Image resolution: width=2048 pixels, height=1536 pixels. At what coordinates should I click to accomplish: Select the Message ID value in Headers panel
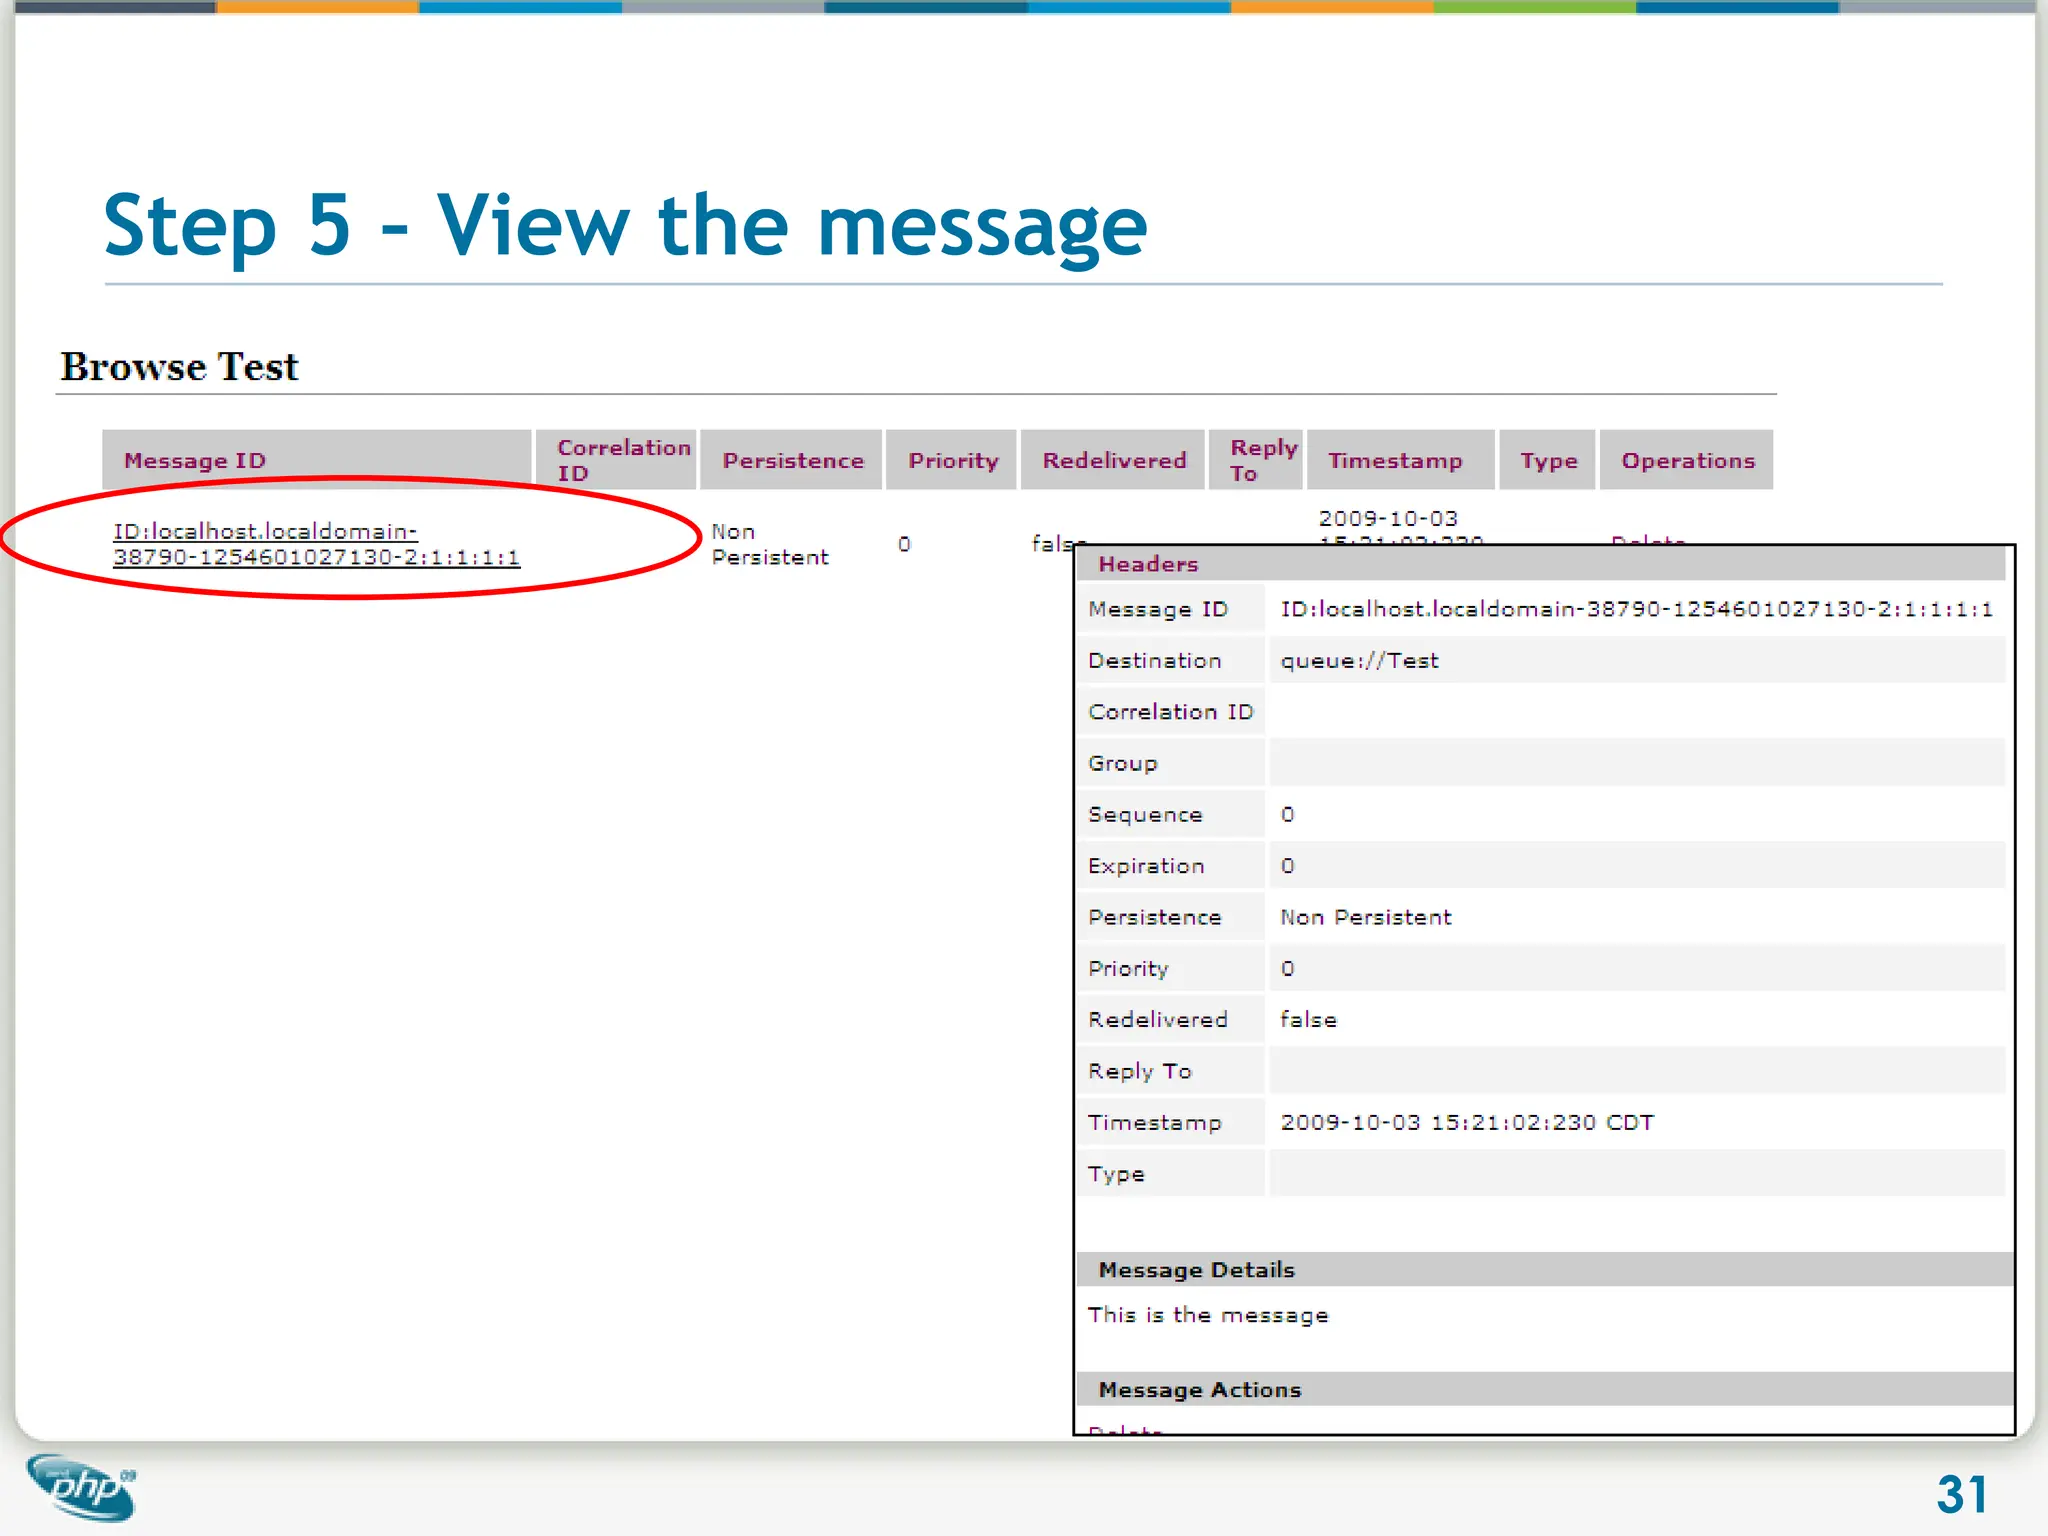click(1636, 609)
